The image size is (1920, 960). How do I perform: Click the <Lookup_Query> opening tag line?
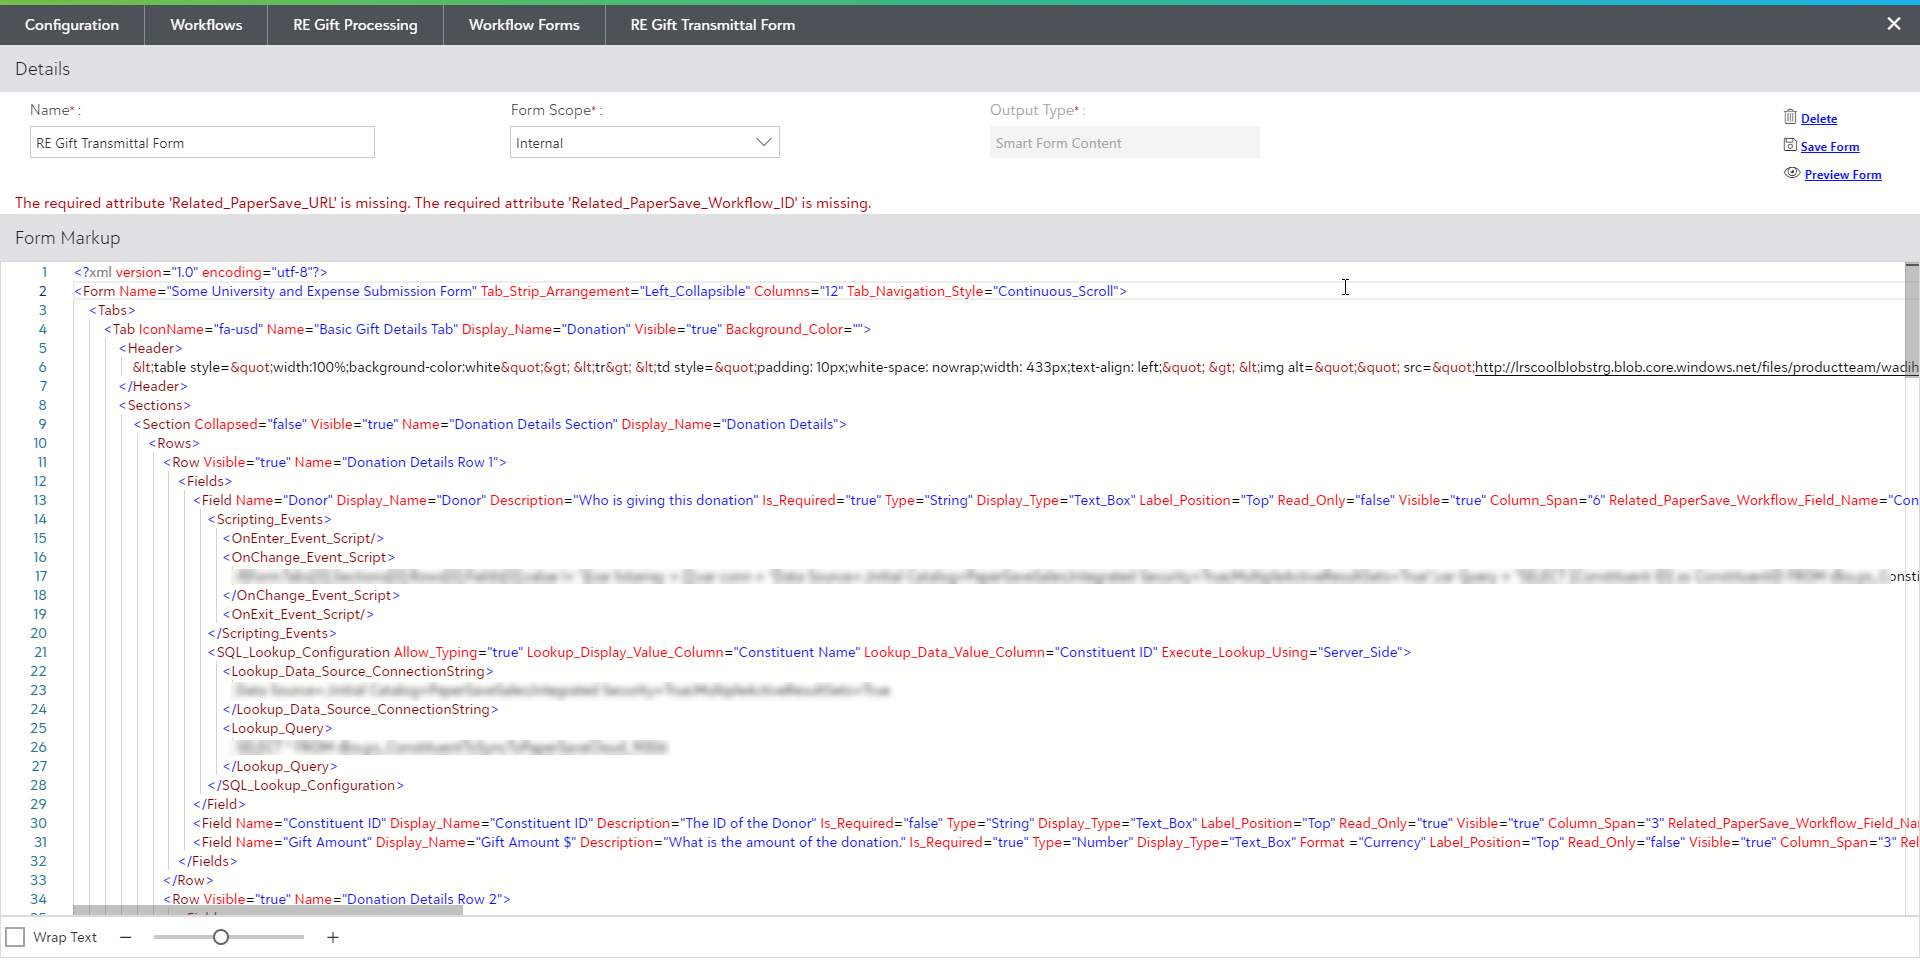(277, 728)
